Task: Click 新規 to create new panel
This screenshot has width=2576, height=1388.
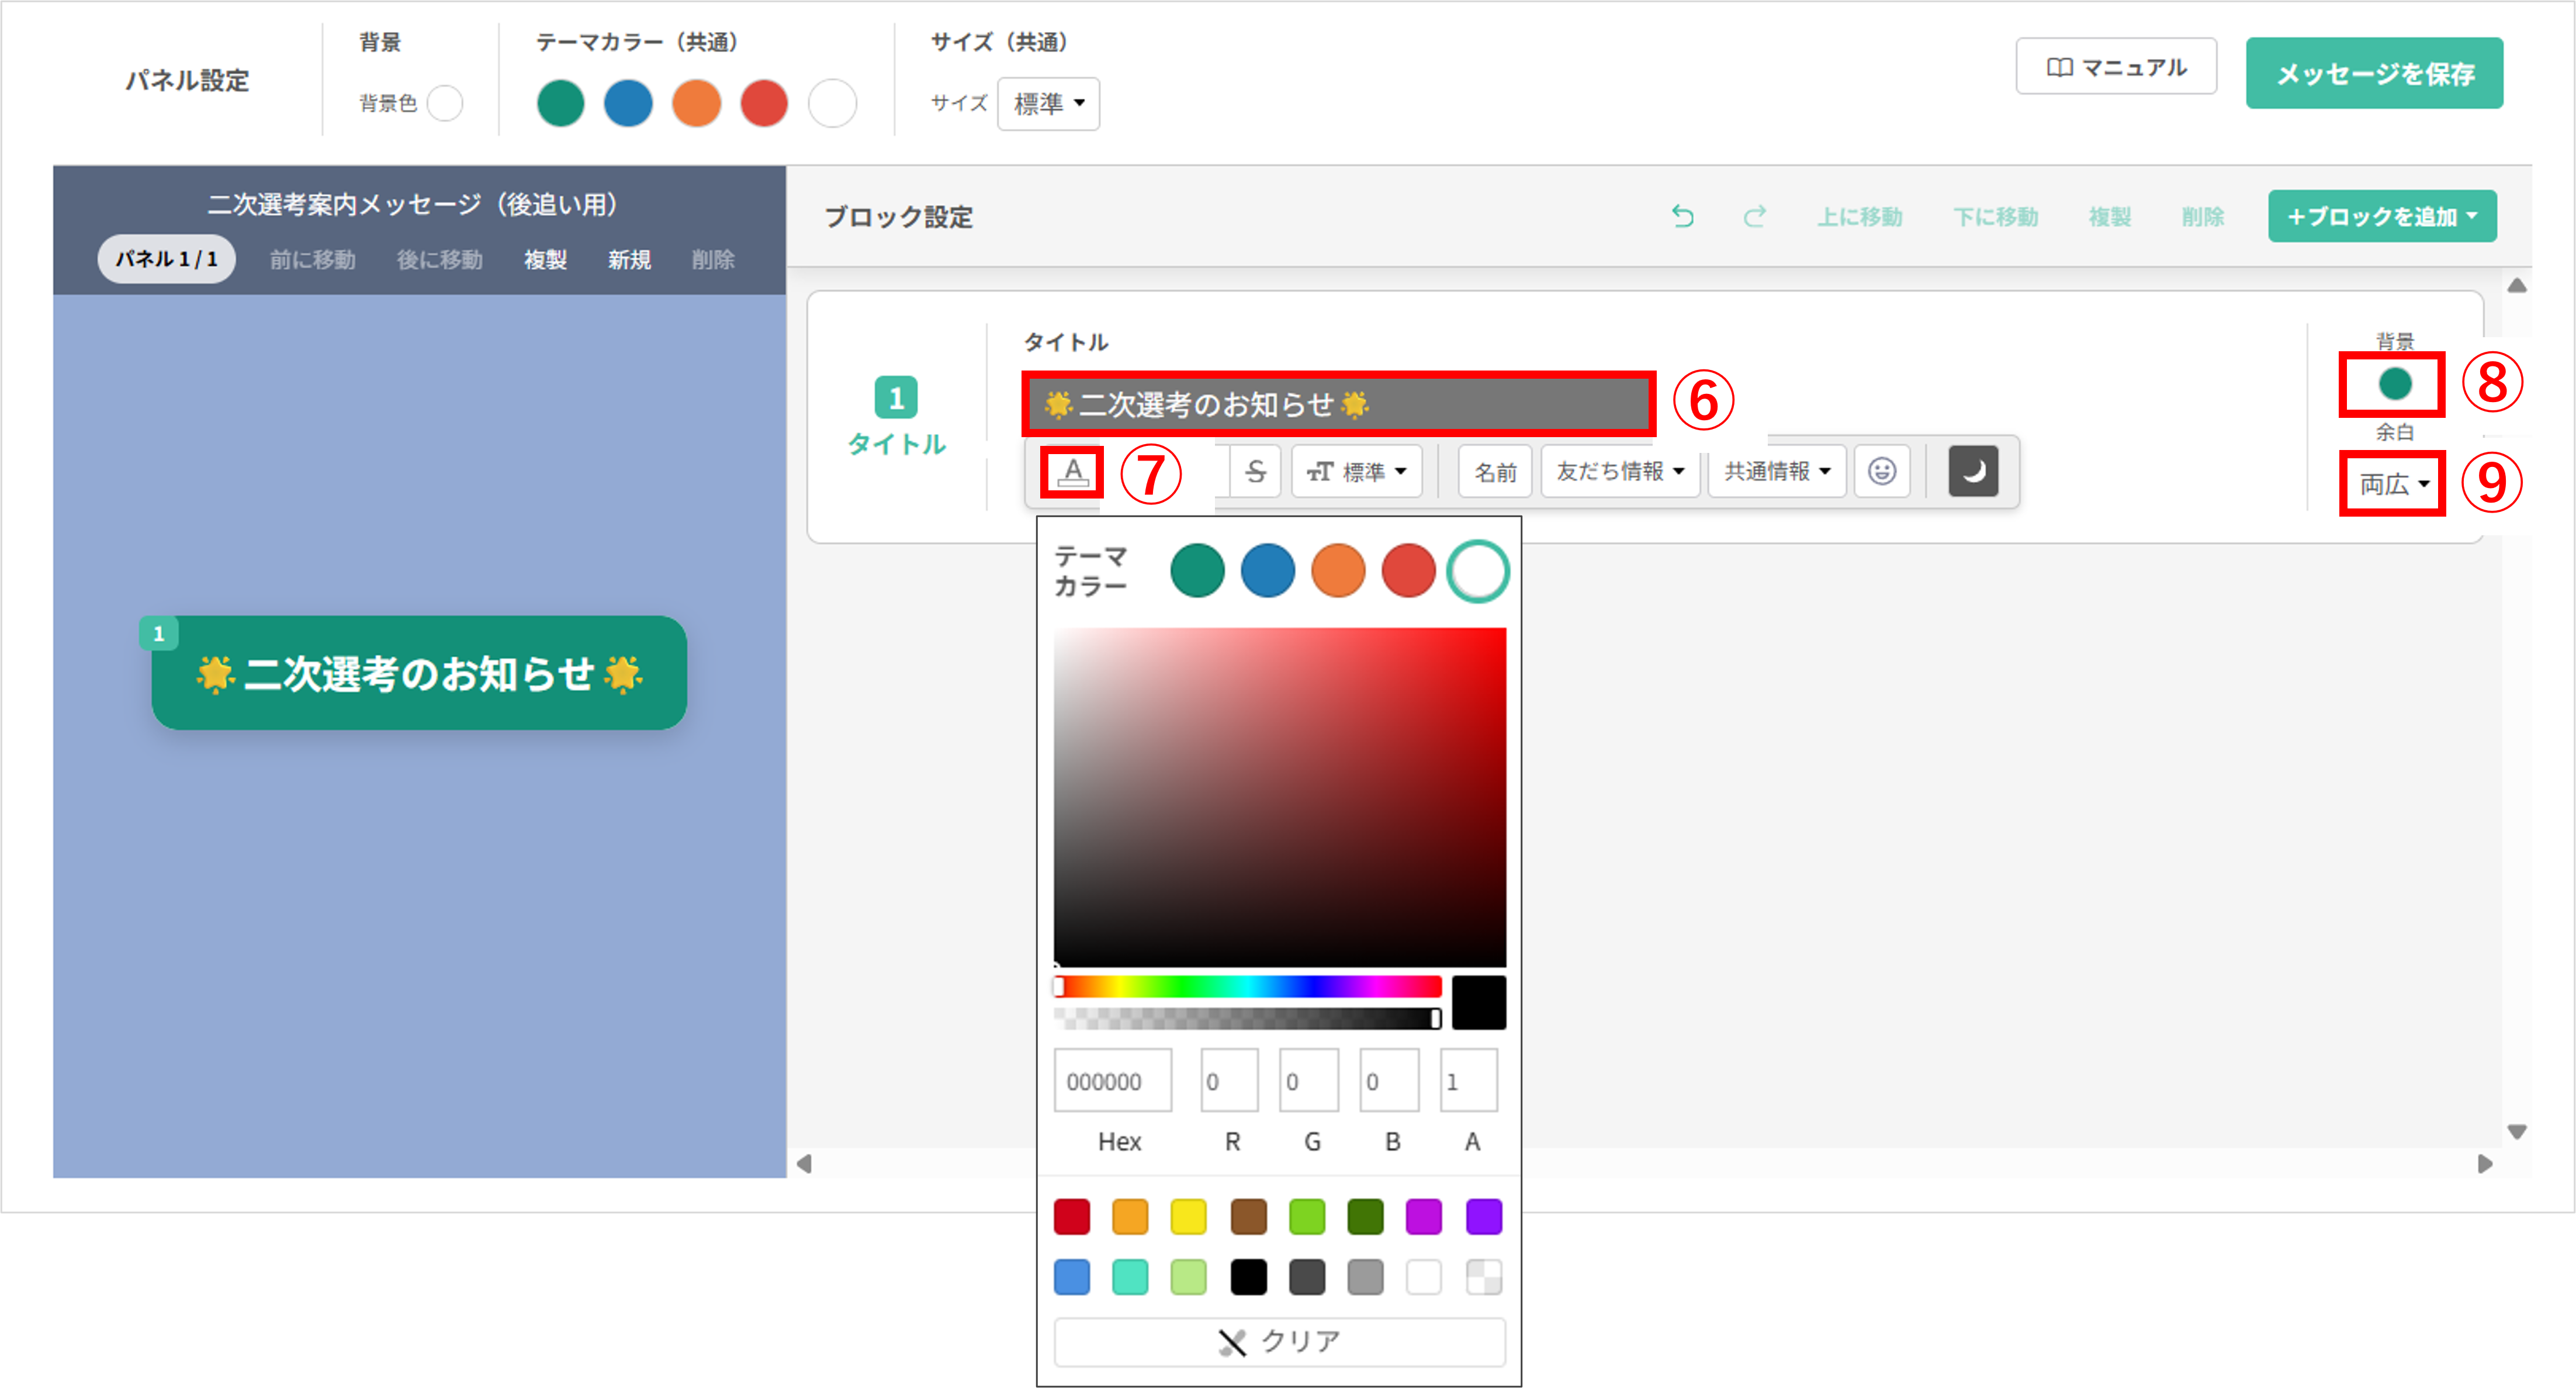Action: click(629, 260)
